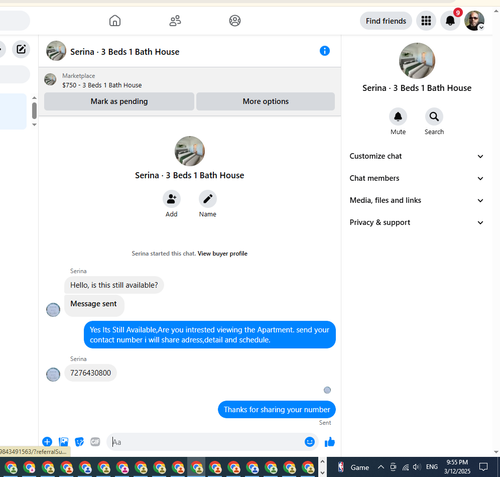The width and height of the screenshot is (500, 477).
Task: Click chat header Serina avatar thumbnail
Action: click(56, 51)
